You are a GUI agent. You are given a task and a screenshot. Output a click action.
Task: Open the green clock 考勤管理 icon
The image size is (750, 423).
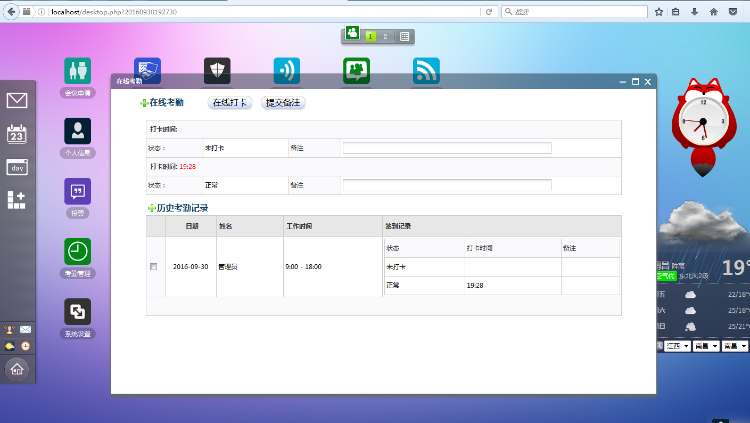coord(77,252)
